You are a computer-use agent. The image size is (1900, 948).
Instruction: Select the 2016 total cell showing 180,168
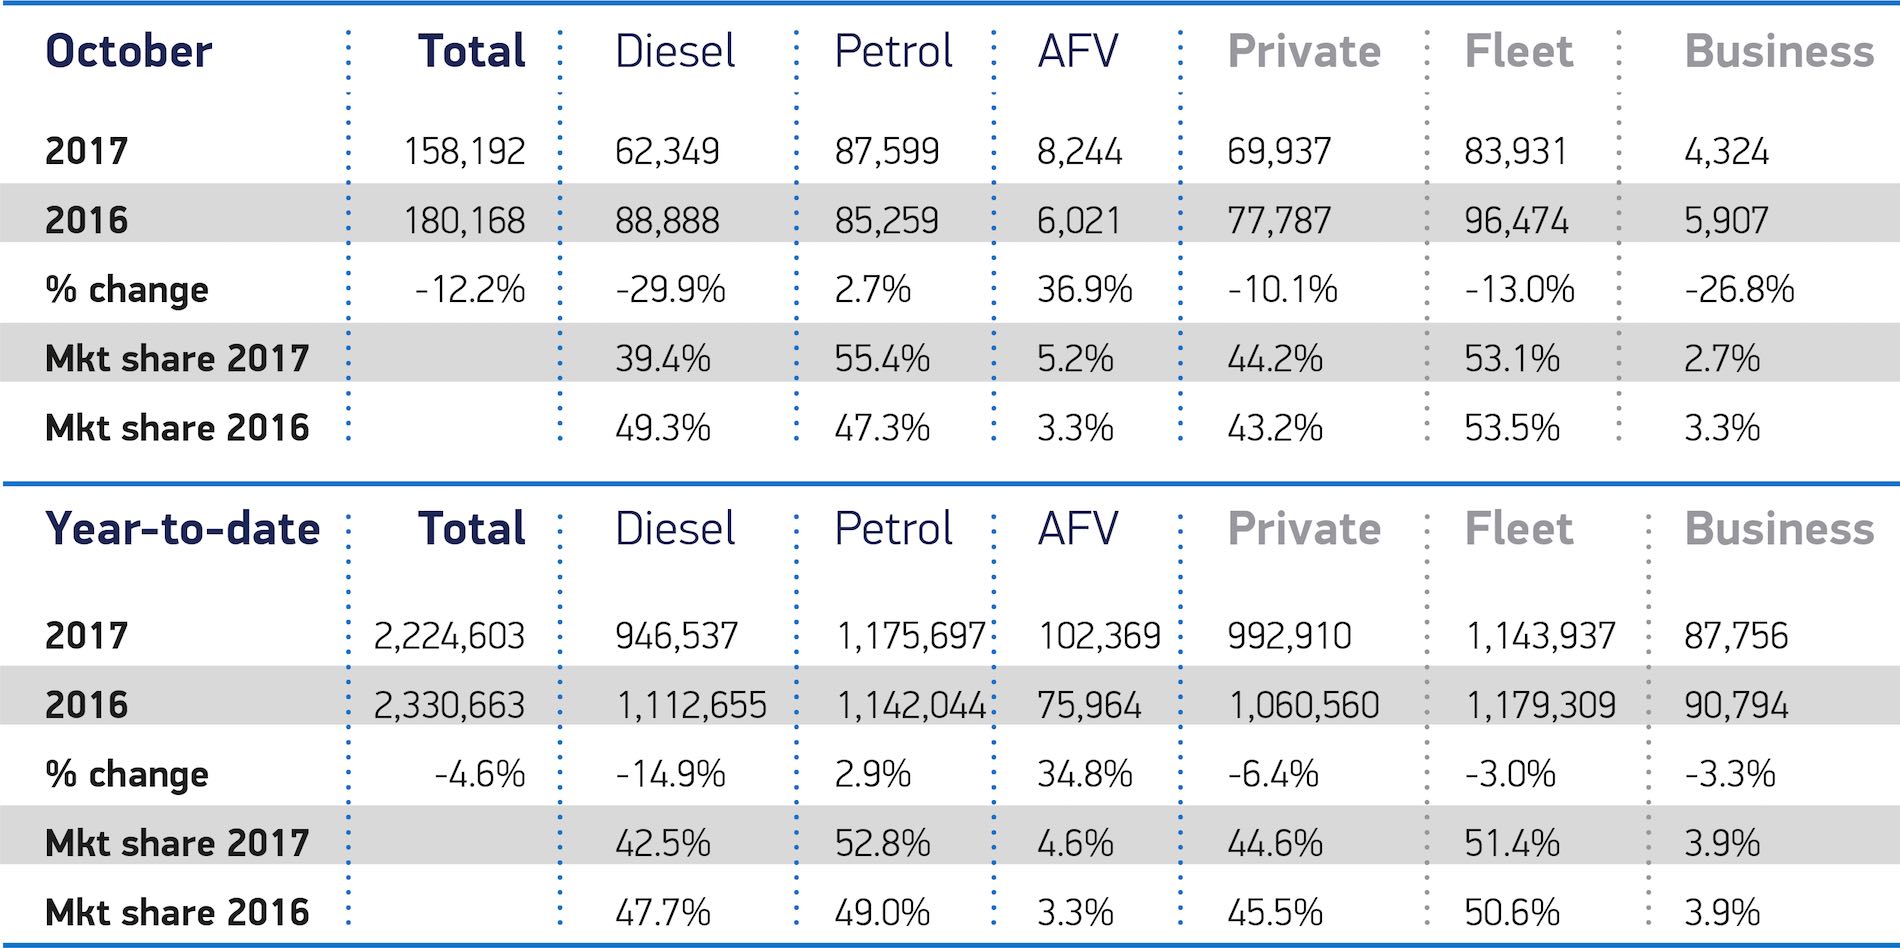click(x=465, y=221)
